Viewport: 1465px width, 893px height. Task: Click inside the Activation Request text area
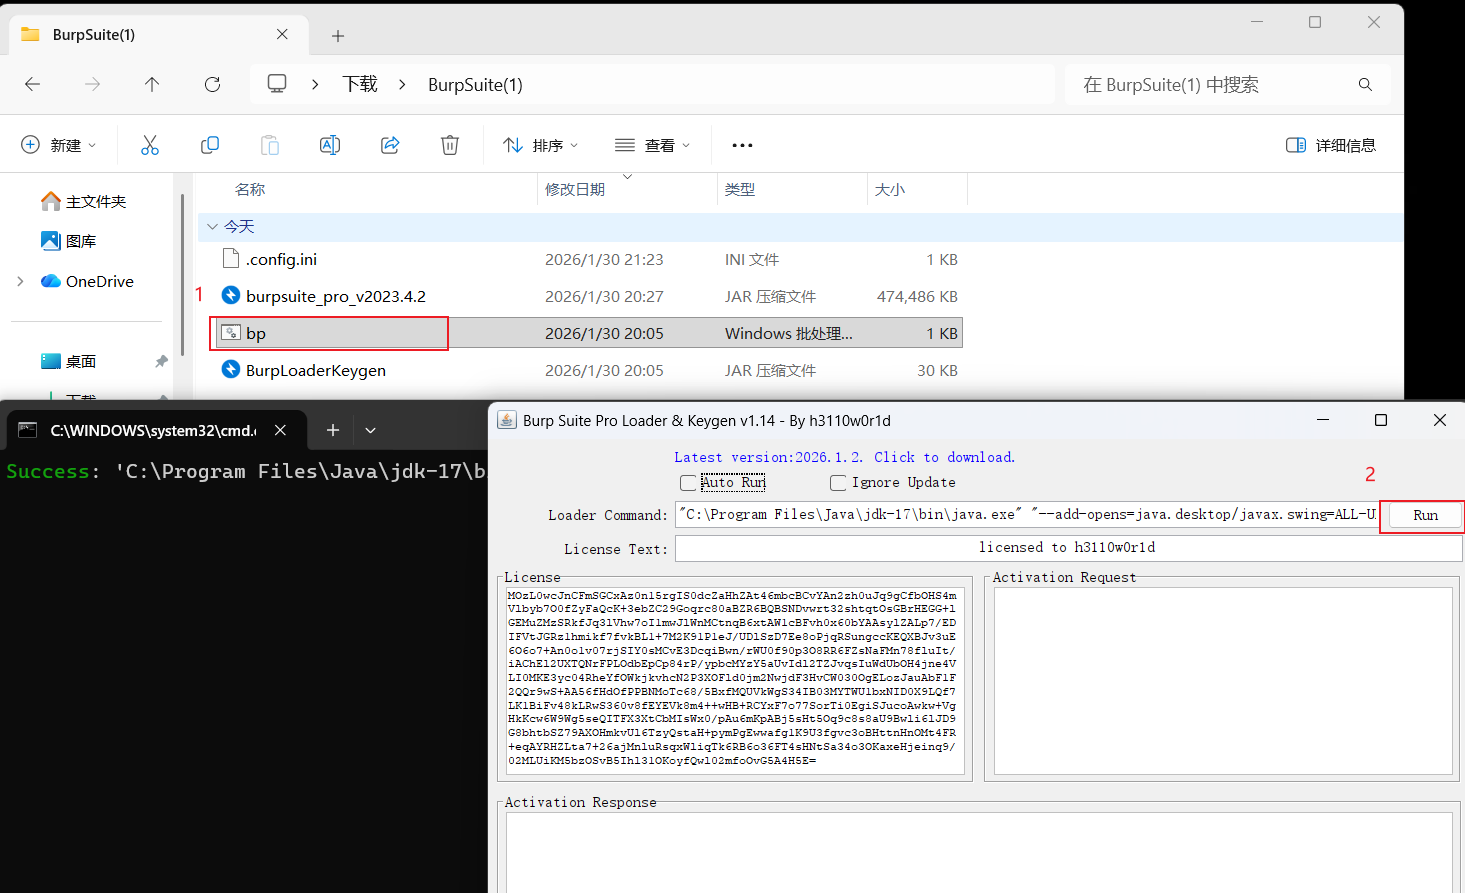1222,680
